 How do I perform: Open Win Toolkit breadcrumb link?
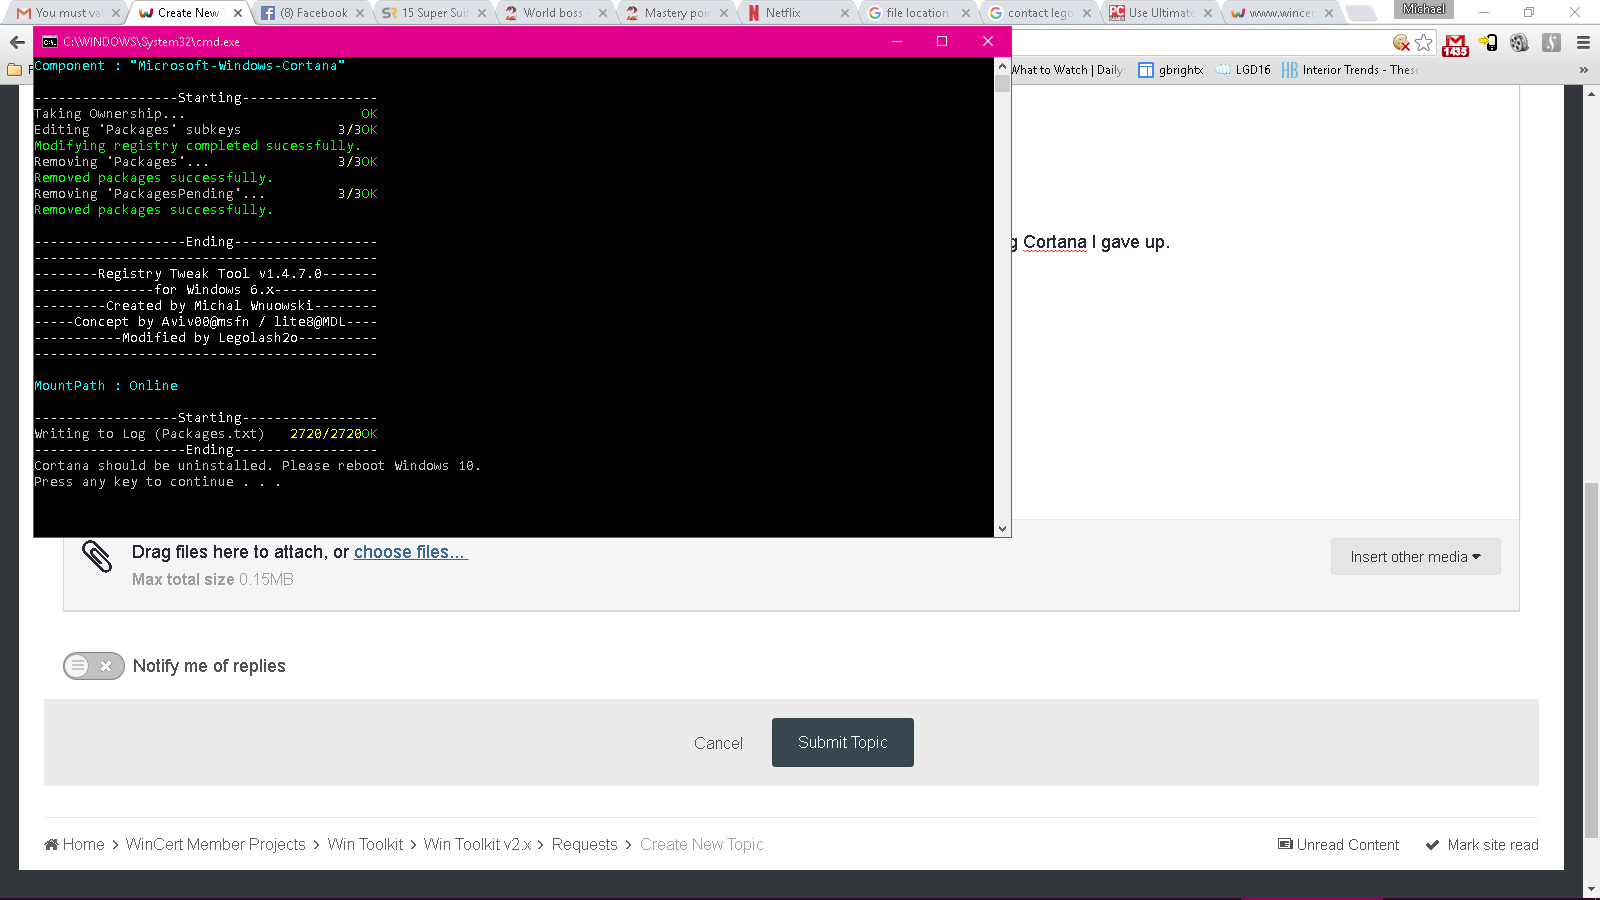[365, 844]
